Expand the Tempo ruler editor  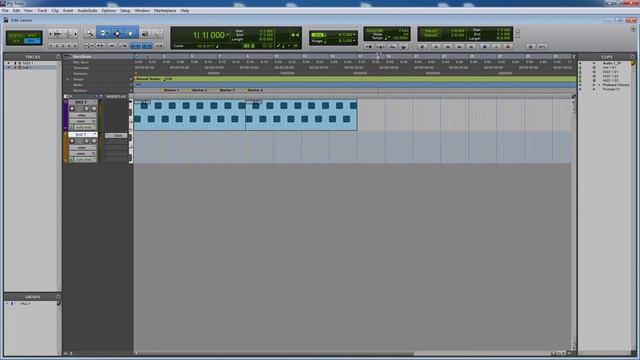point(68,79)
